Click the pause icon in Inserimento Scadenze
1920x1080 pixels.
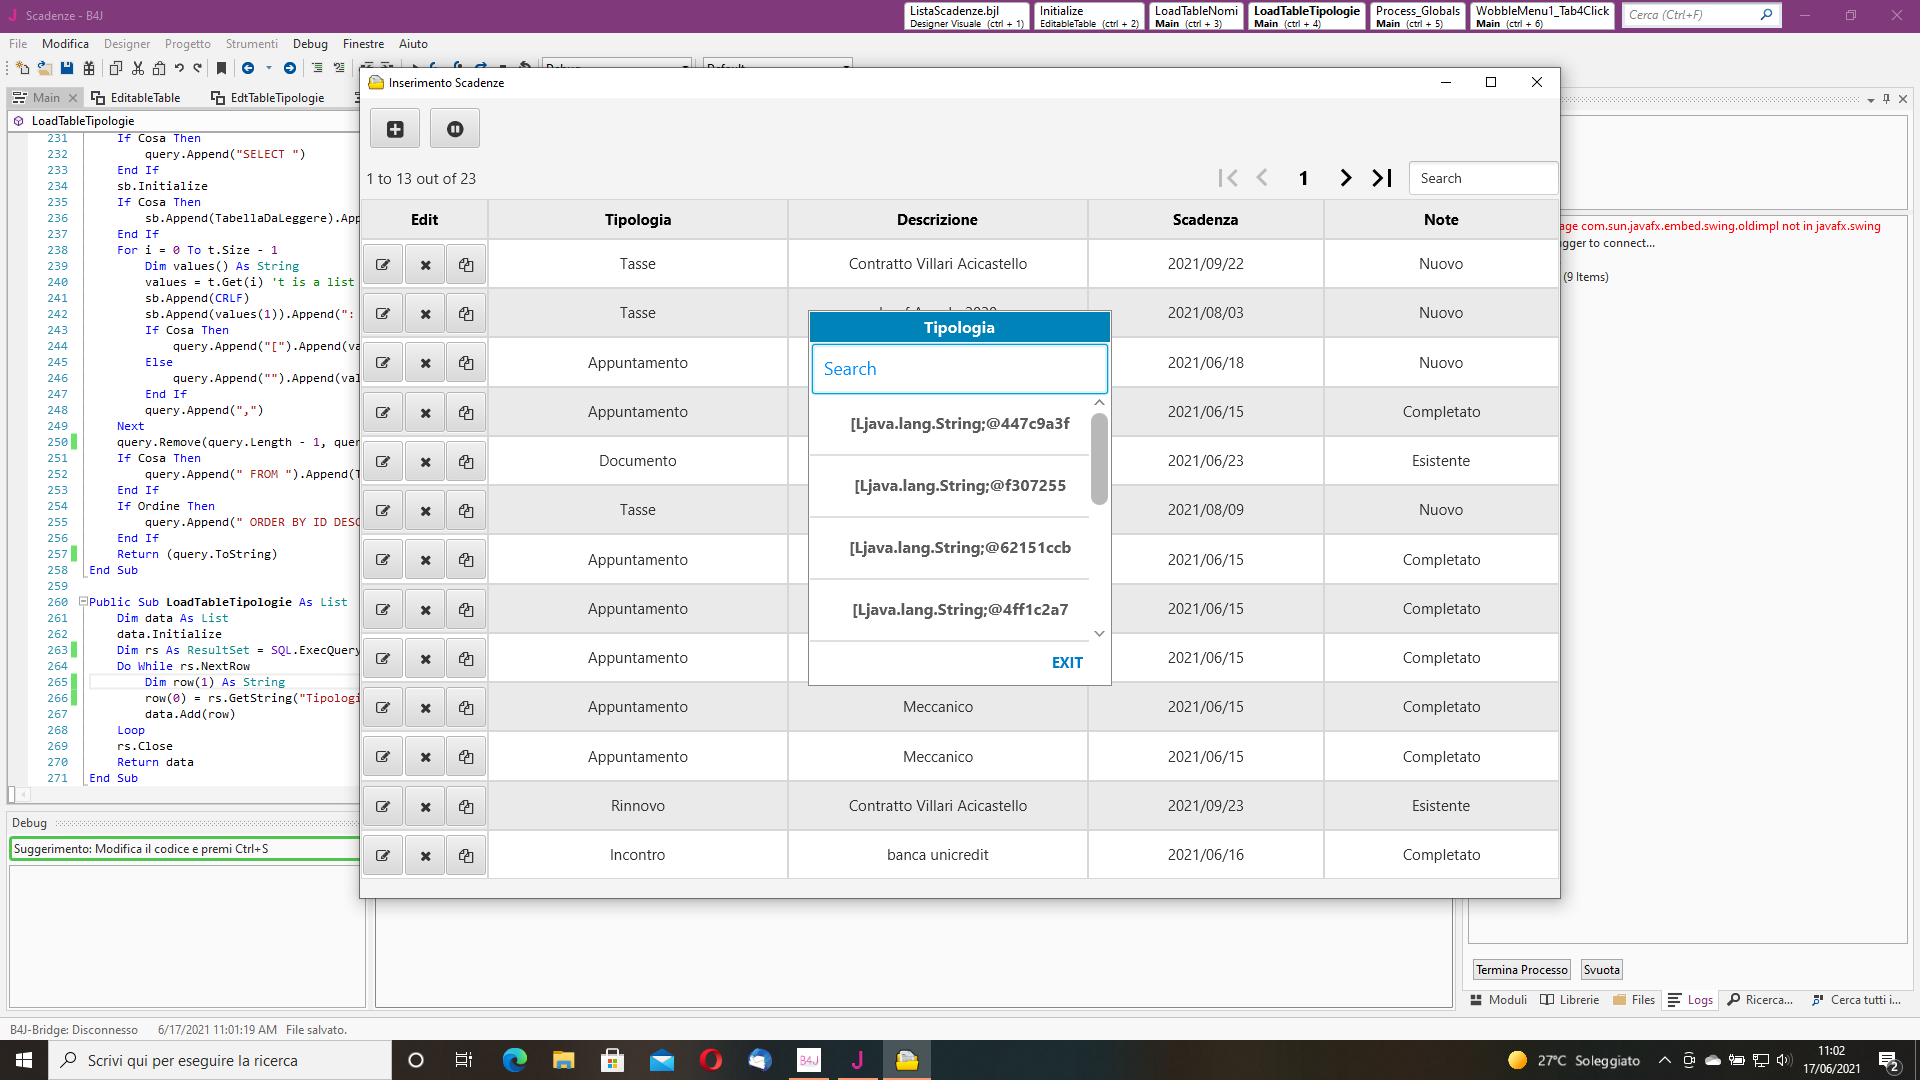[454, 128]
